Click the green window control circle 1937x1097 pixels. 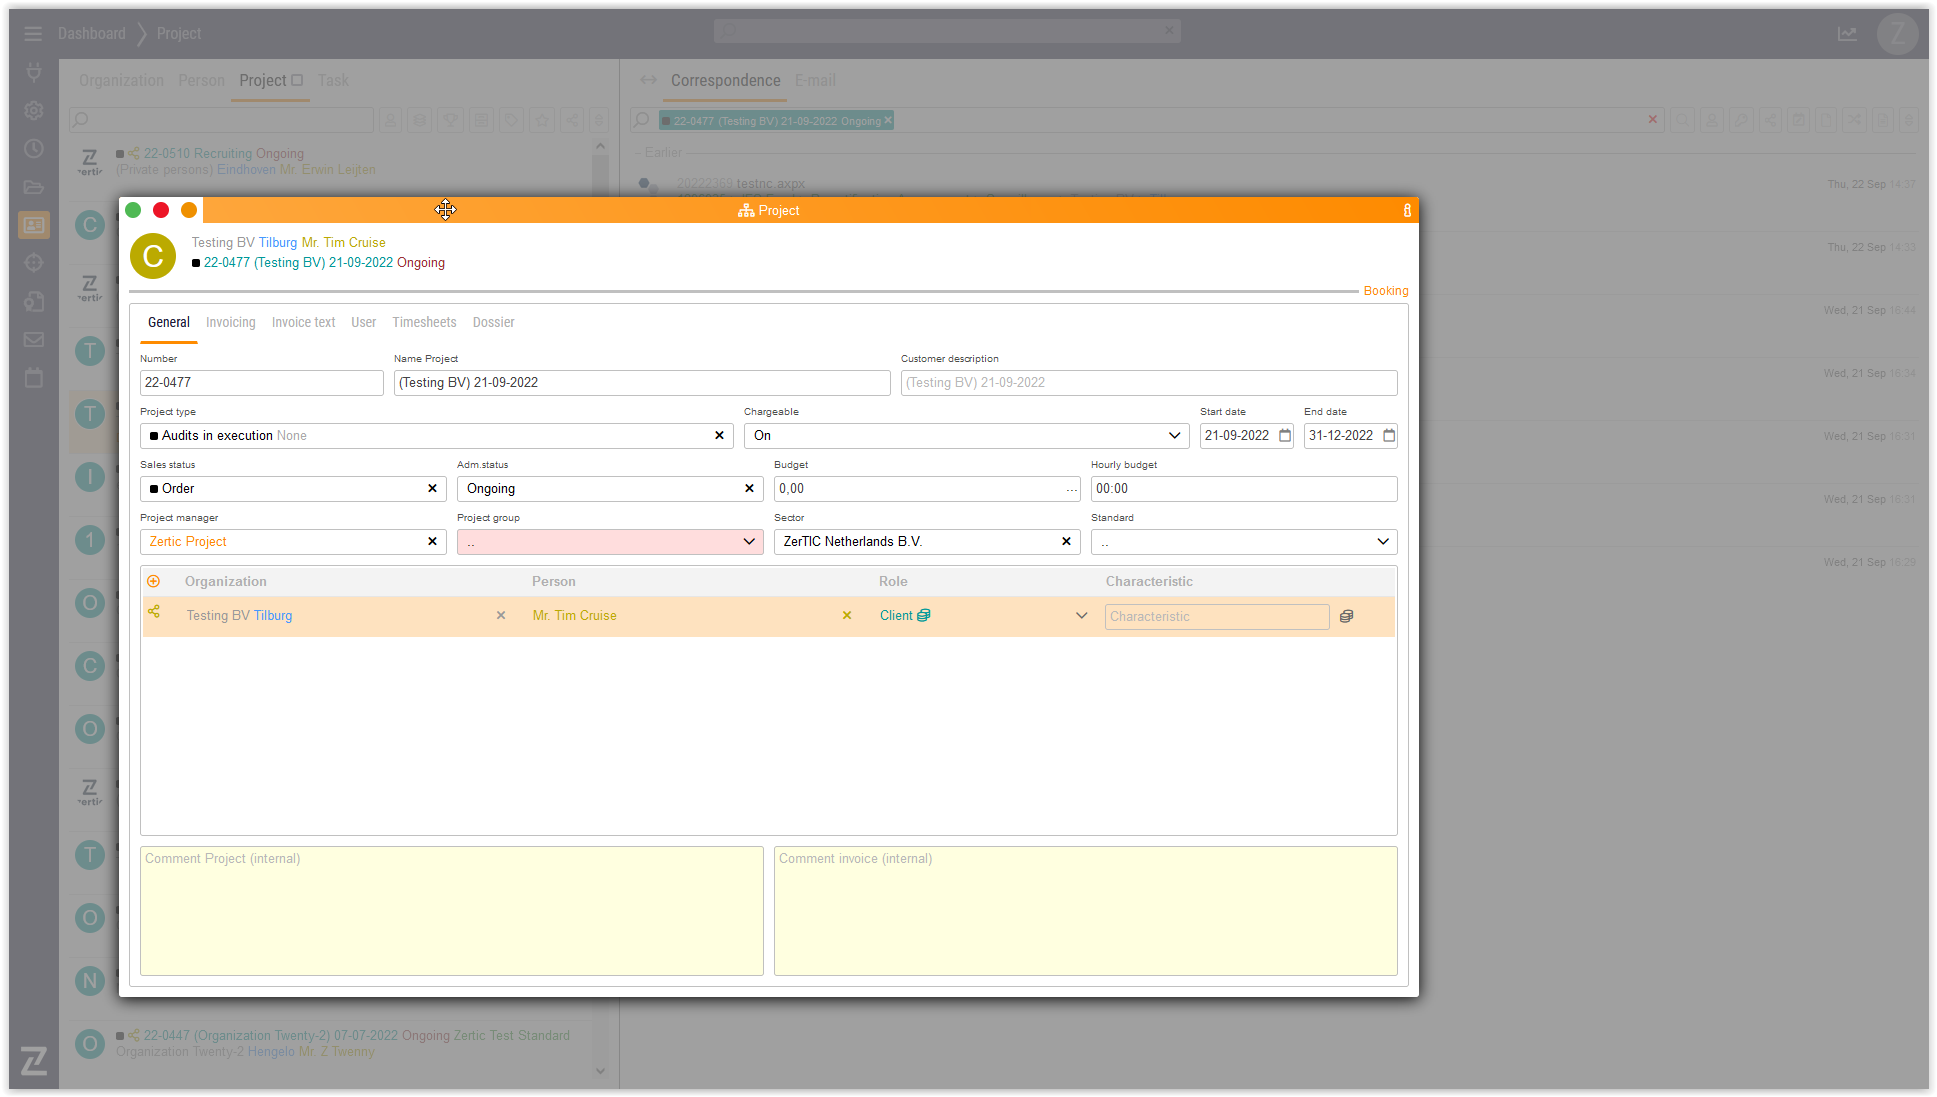(x=133, y=210)
